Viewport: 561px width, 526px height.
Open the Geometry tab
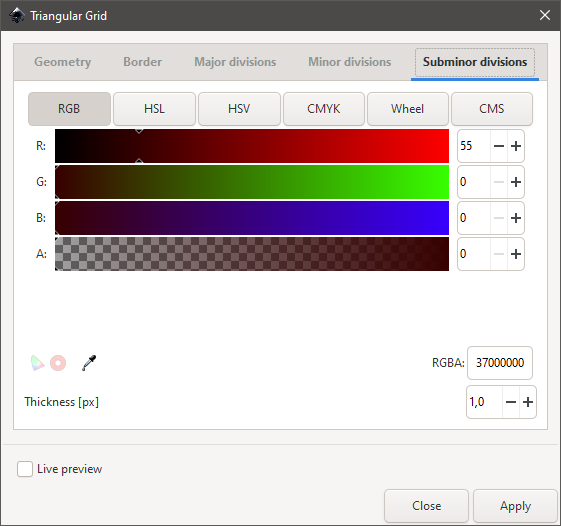(63, 62)
